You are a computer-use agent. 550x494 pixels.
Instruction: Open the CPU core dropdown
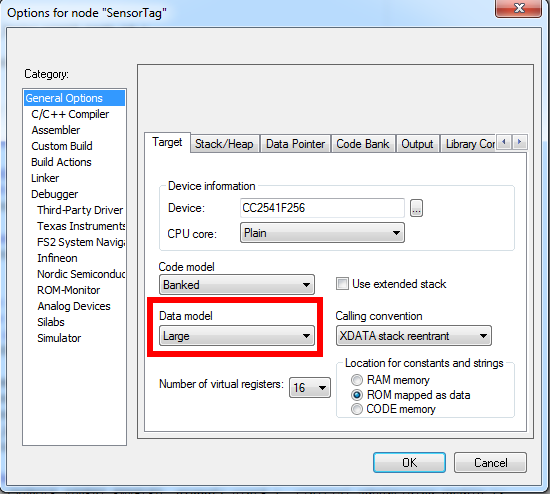click(x=322, y=233)
